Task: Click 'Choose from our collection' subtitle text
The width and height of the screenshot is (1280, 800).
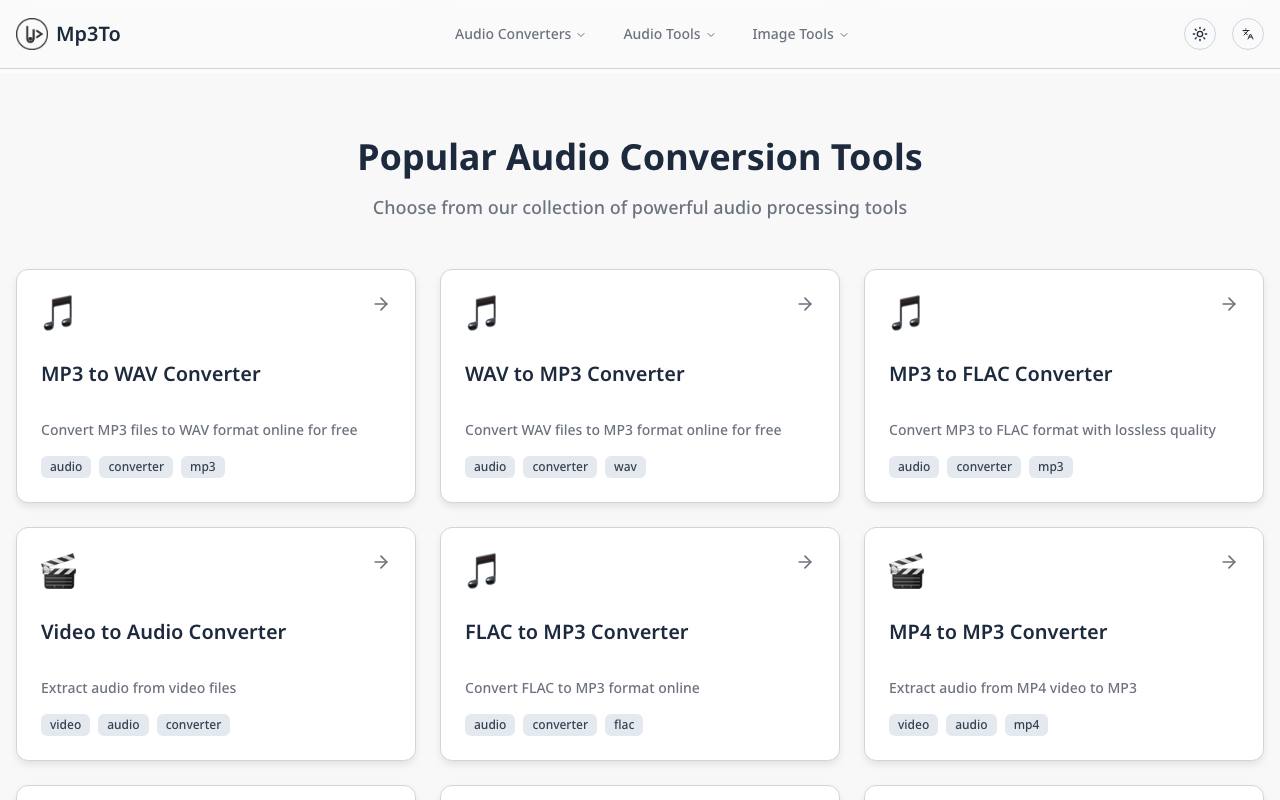Action: [640, 208]
